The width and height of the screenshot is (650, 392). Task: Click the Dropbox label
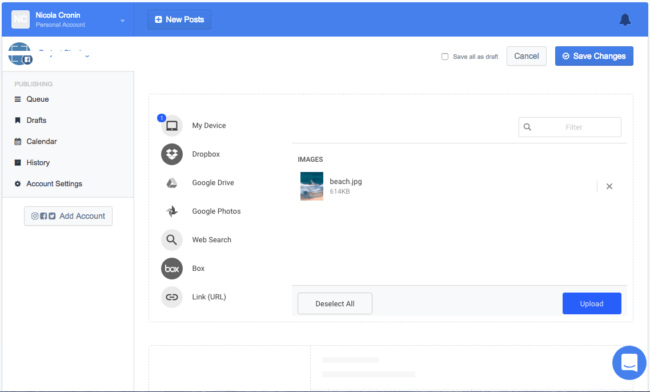pyautogui.click(x=206, y=154)
